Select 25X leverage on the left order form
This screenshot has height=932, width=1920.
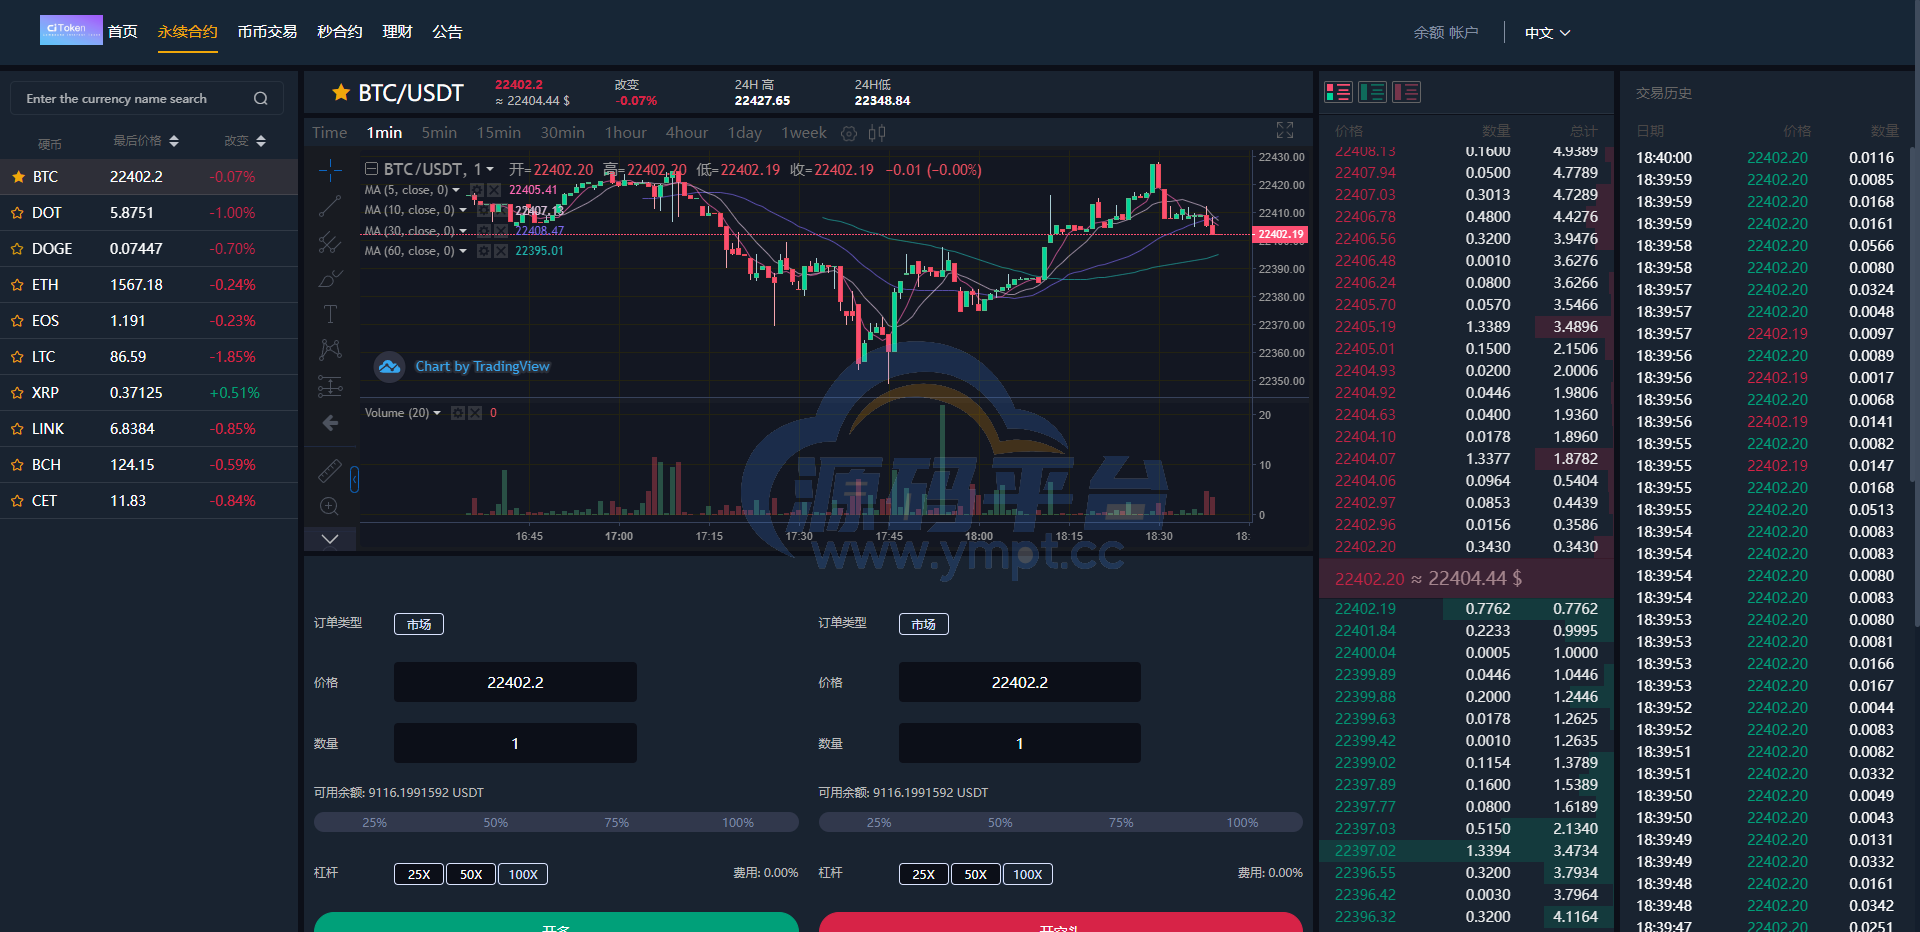419,874
